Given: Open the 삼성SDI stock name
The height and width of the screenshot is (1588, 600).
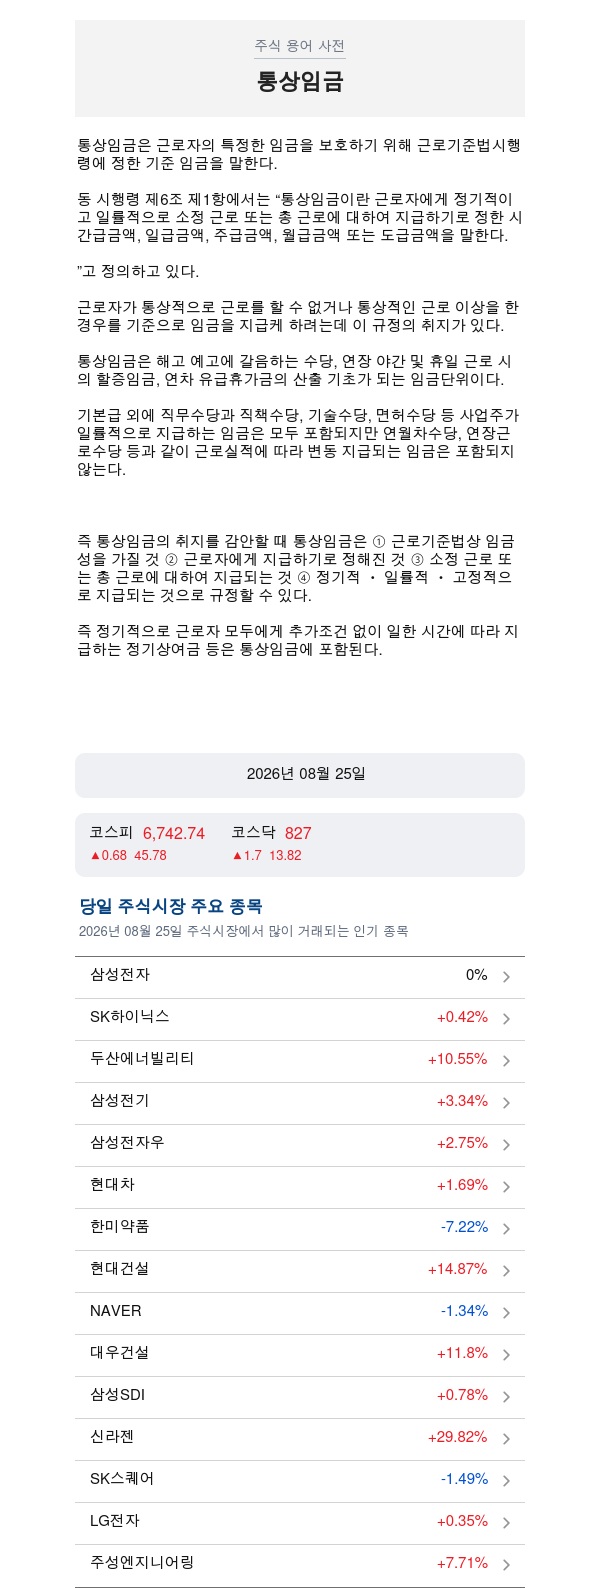Looking at the screenshot, I should pos(118,1395).
